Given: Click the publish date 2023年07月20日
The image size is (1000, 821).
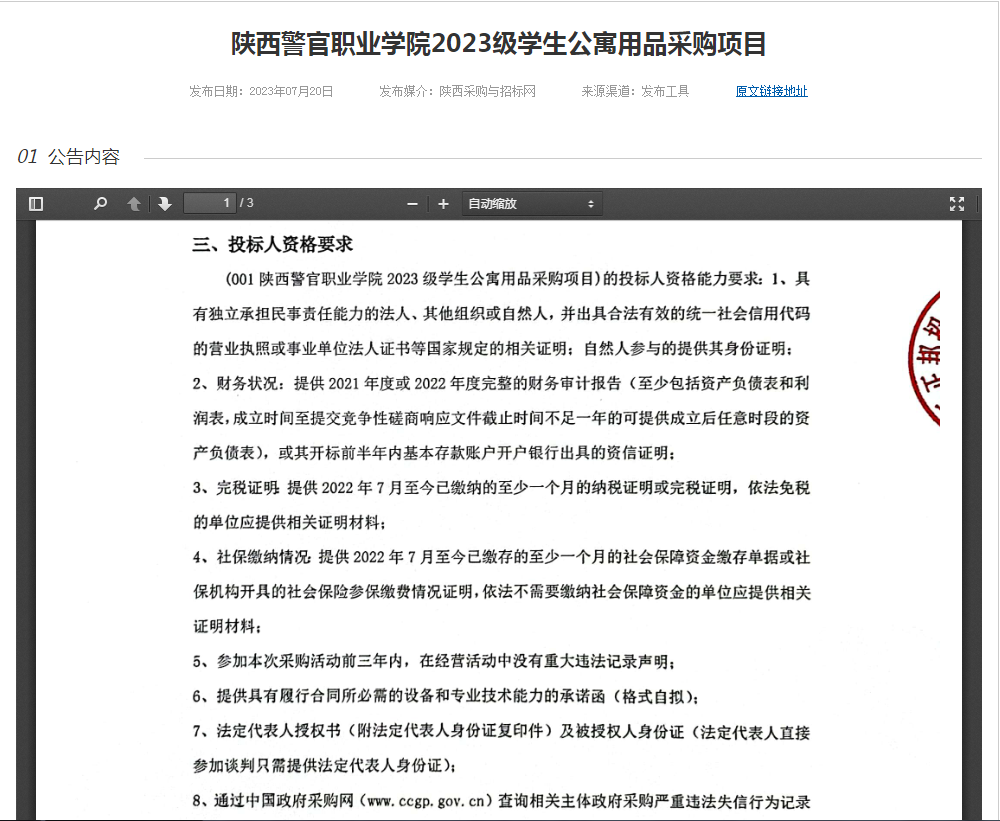Looking at the screenshot, I should [x=291, y=91].
